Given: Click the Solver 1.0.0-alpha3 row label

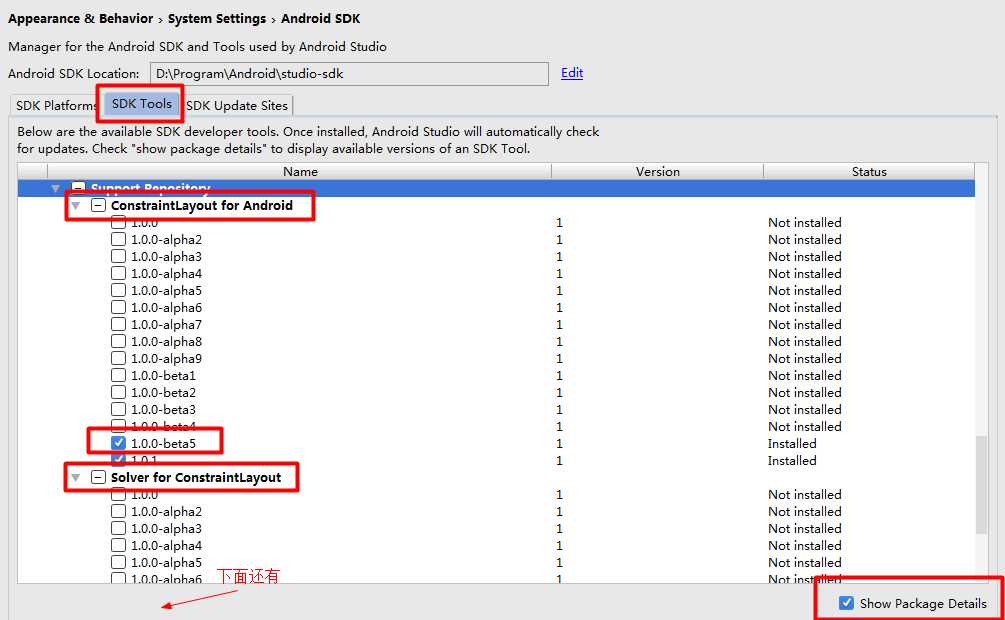Looking at the screenshot, I should (167, 529).
